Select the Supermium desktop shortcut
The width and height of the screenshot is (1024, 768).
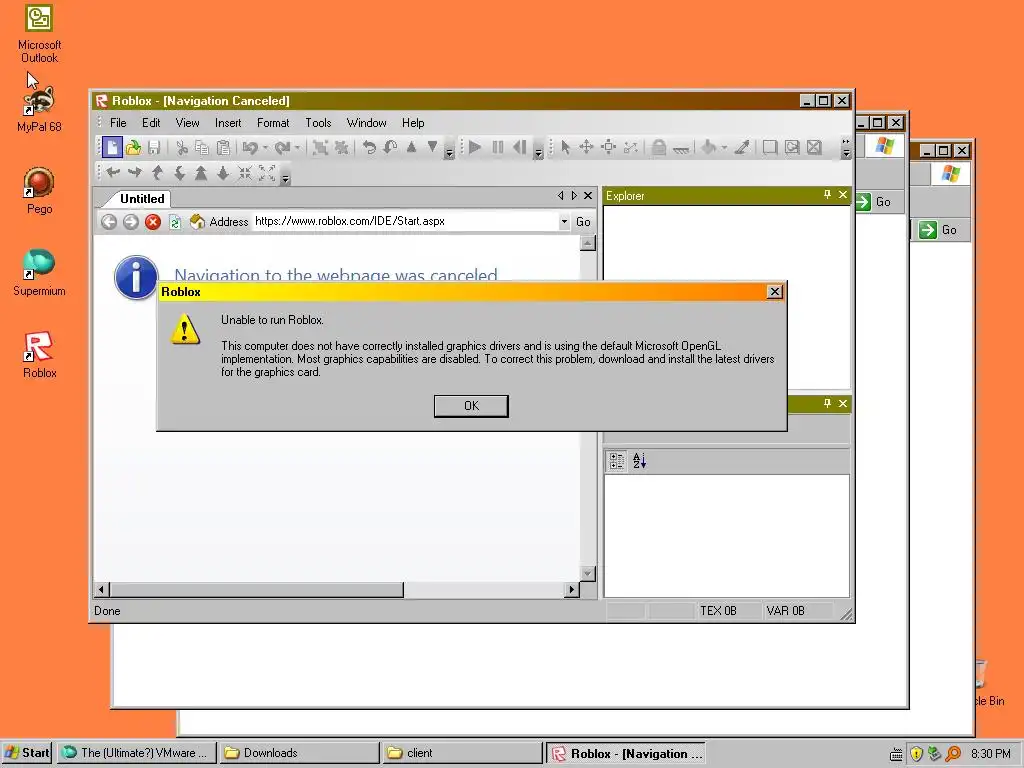[39, 273]
